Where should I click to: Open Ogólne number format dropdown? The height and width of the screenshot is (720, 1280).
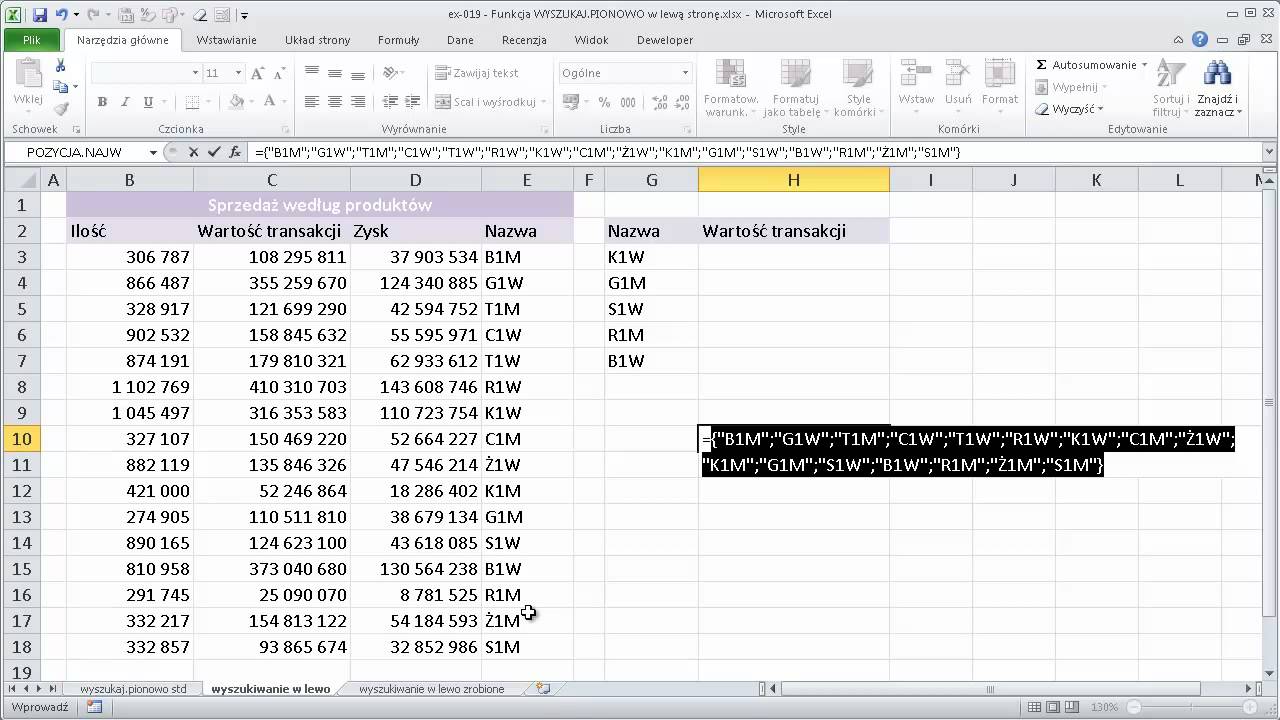pyautogui.click(x=685, y=73)
